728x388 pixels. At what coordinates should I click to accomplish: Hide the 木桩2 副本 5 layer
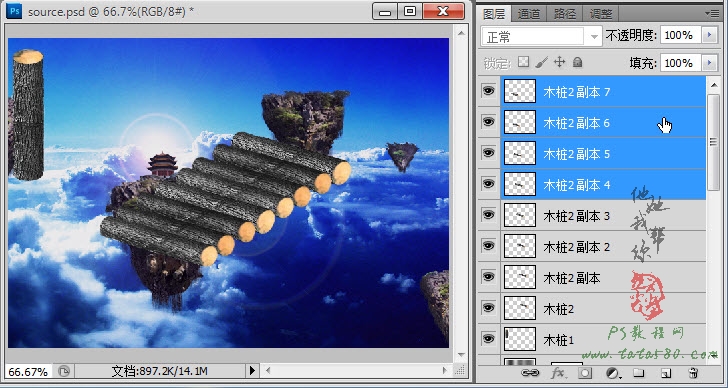click(x=488, y=153)
